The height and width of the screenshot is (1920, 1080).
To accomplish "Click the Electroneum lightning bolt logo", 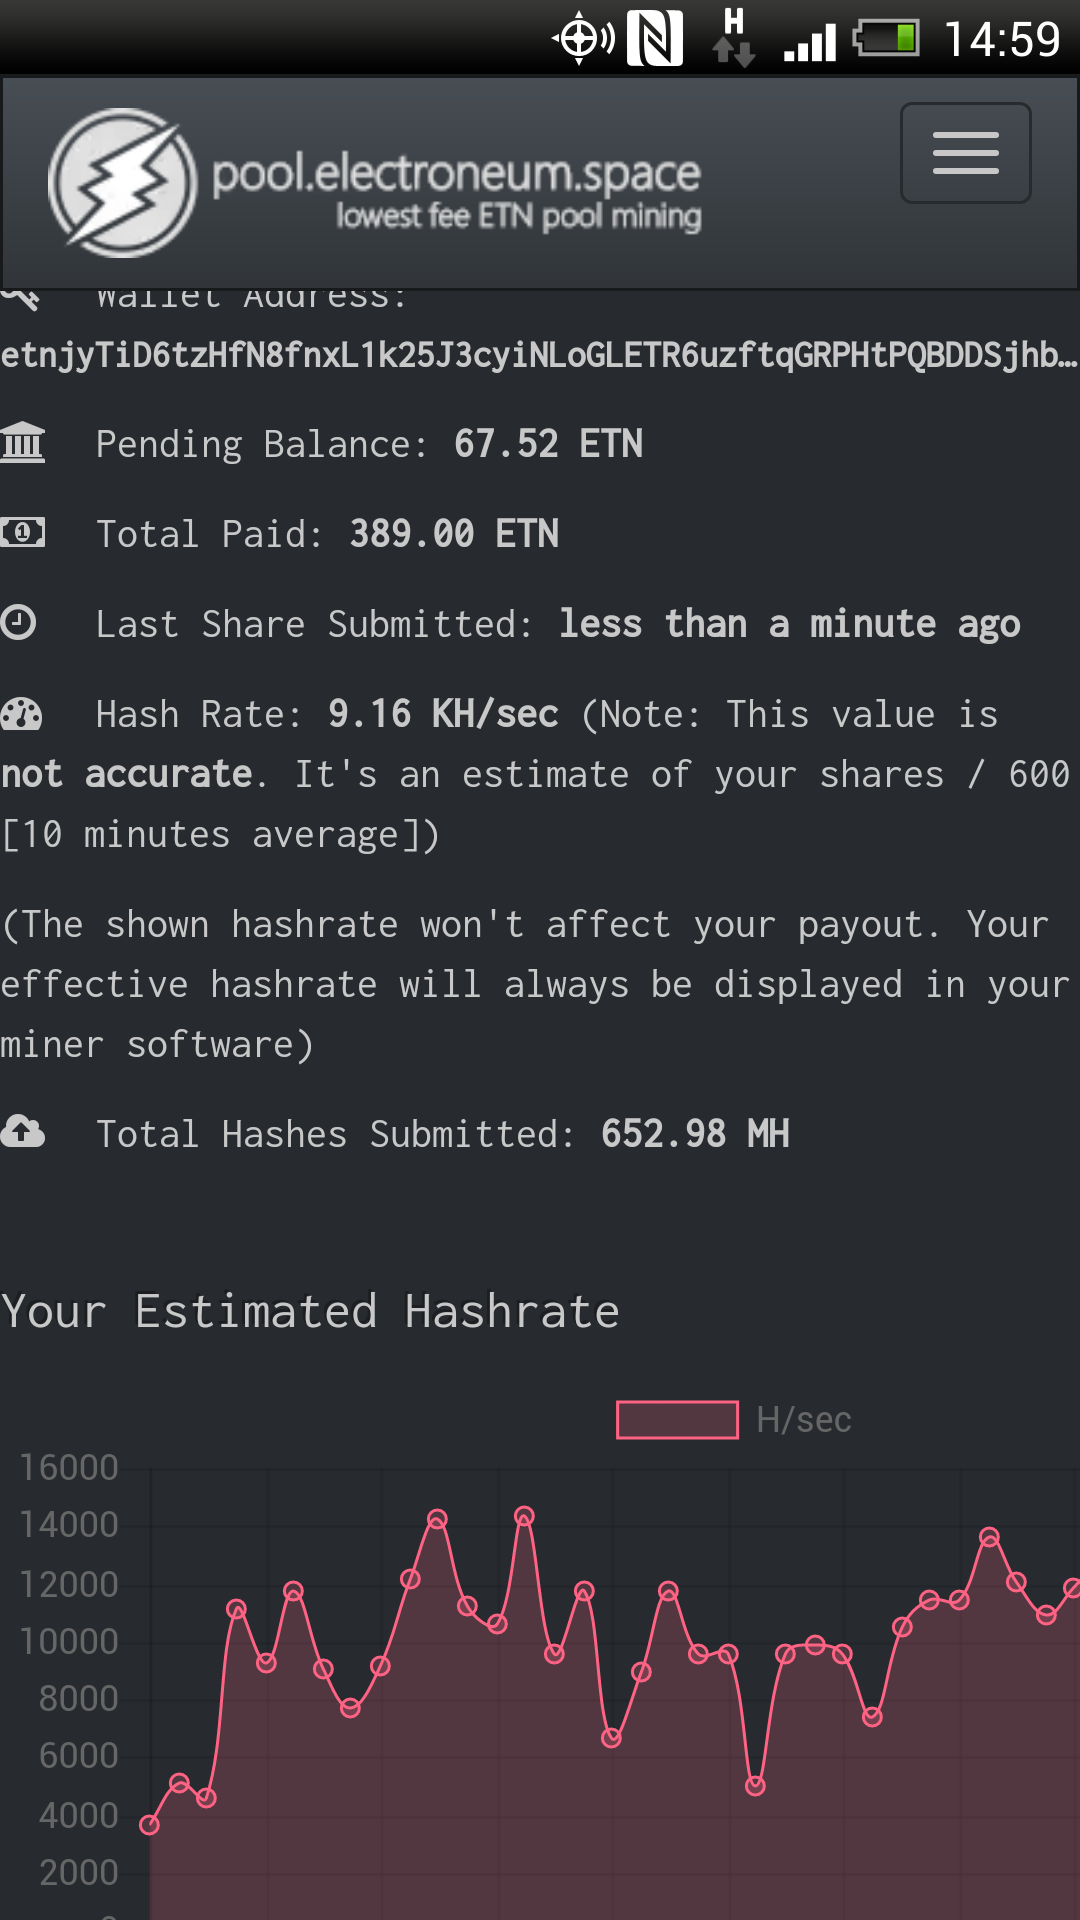I will point(123,182).
